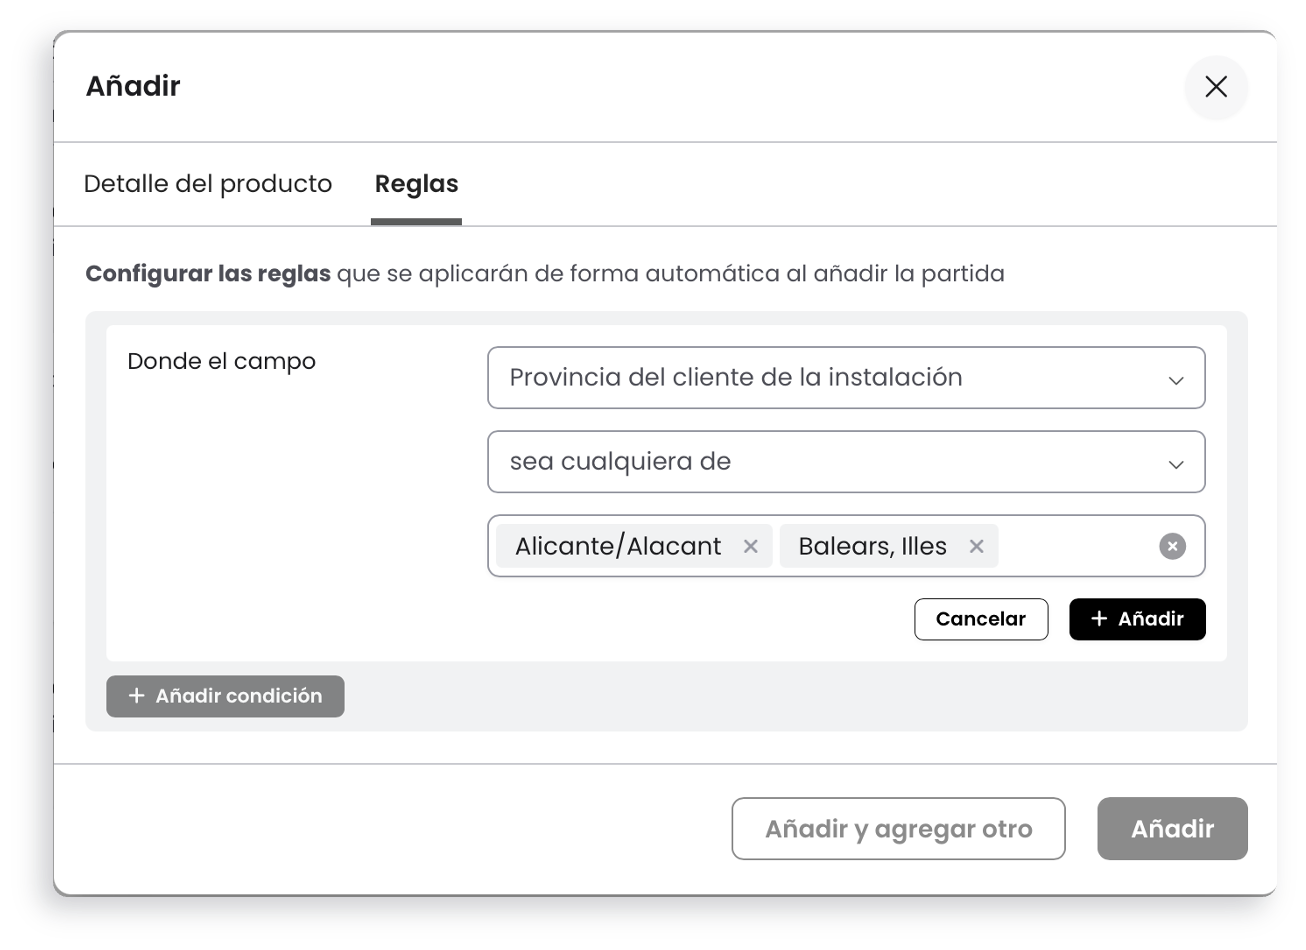Open the sea cualquiera de operator dropdown
Viewport: 1306px width, 950px height.
(x=846, y=462)
